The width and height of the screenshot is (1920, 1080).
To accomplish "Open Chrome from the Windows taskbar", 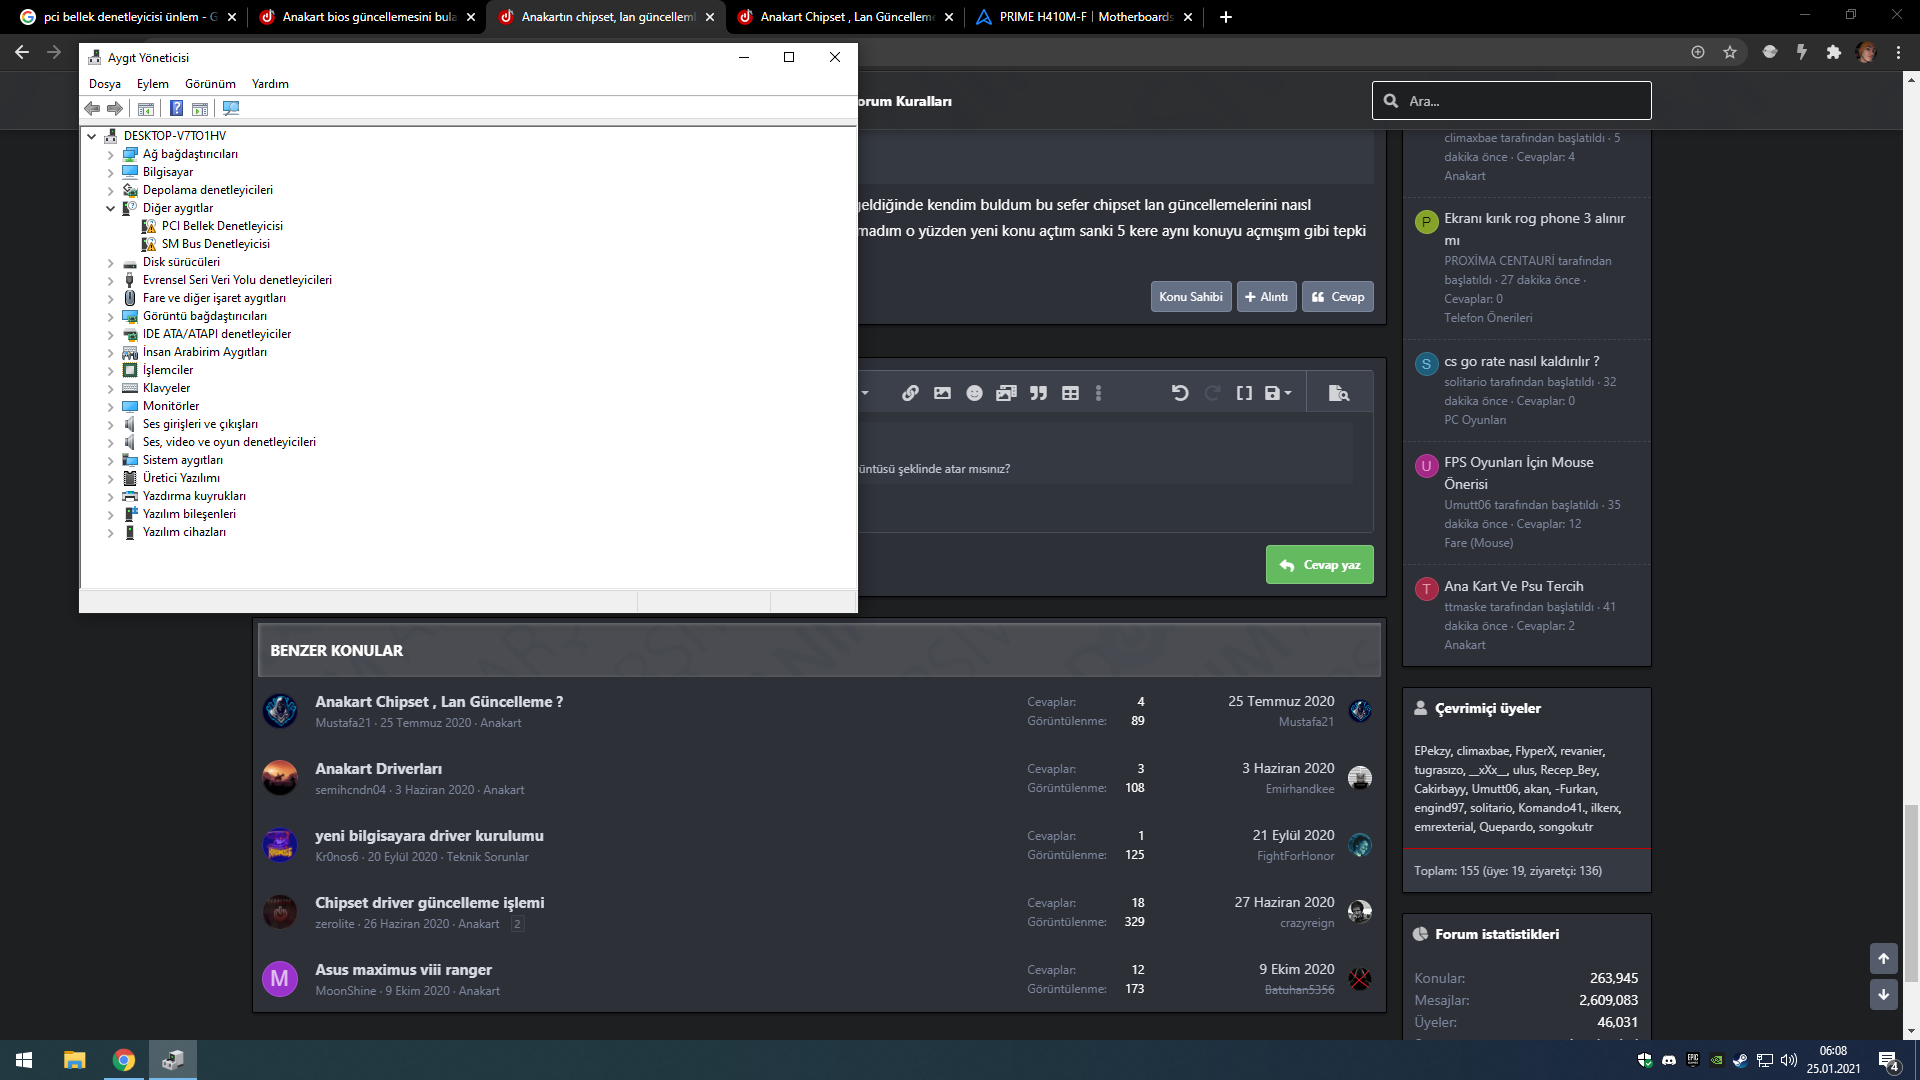I will (x=124, y=1060).
